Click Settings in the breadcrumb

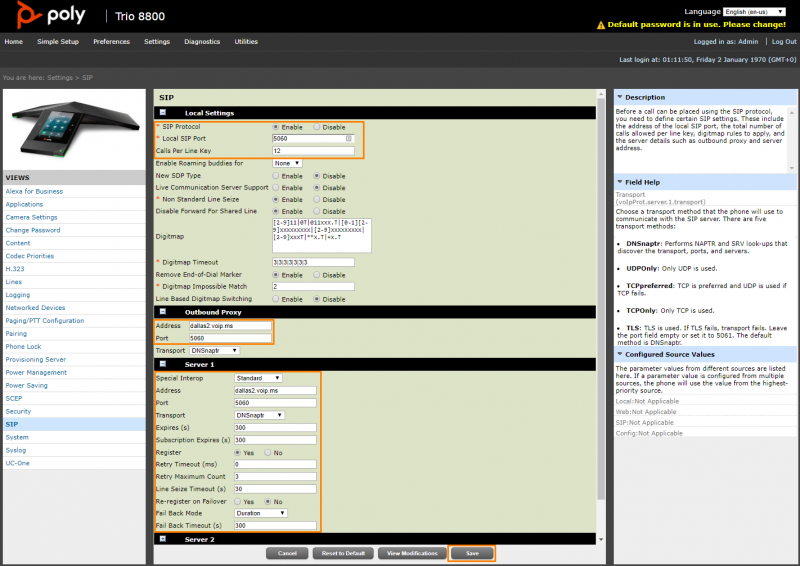click(x=60, y=78)
